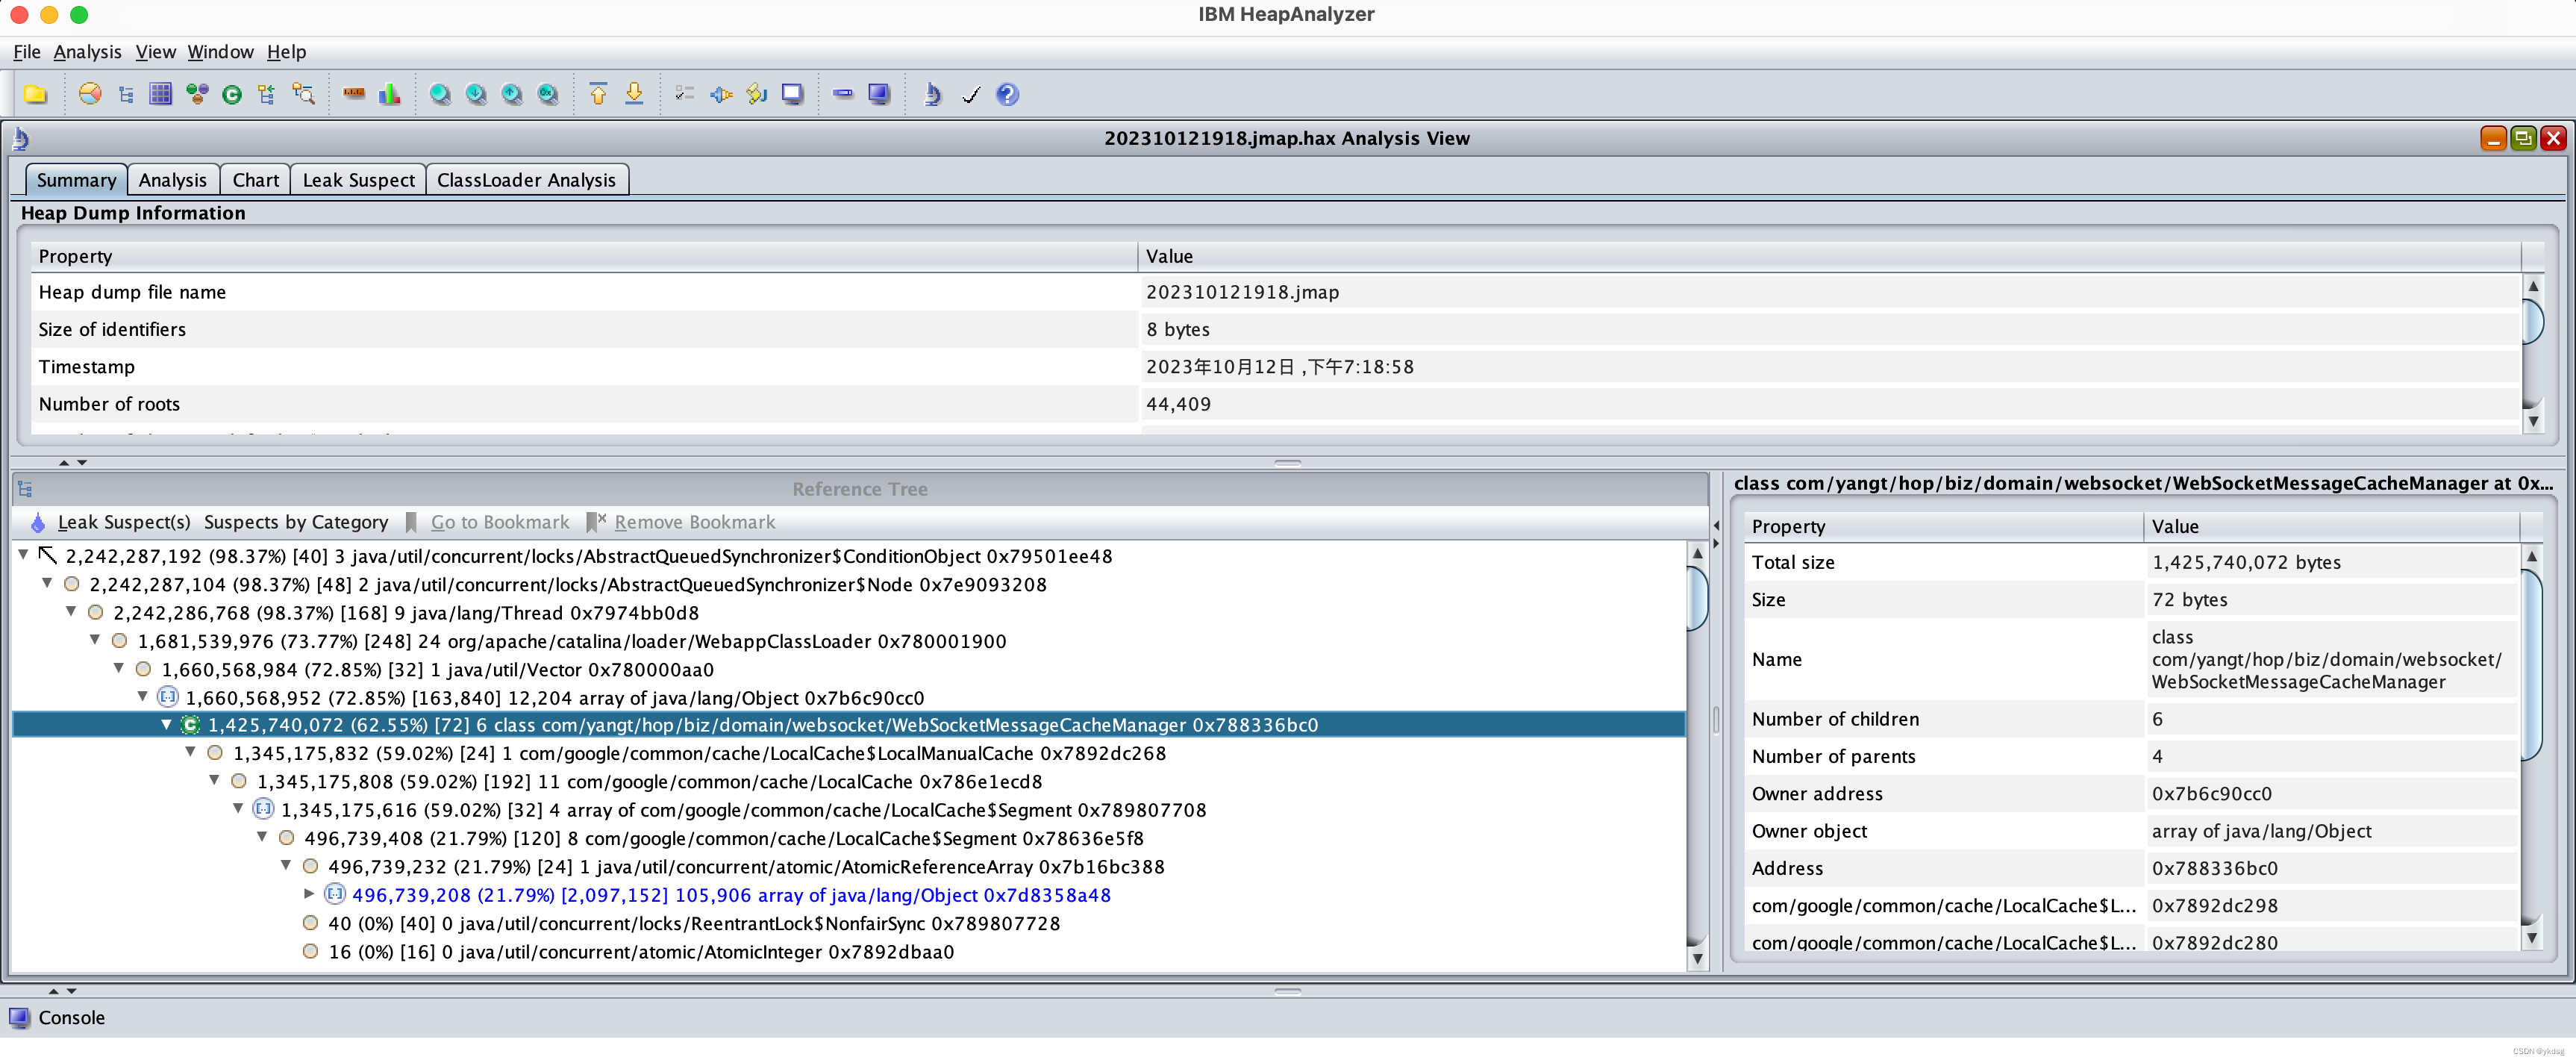
Task: Click the Console panel label
Action: pos(71,1018)
